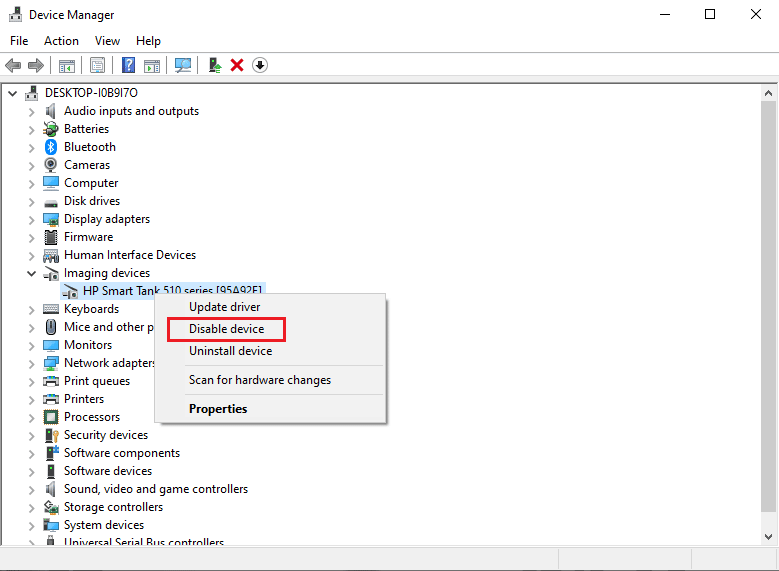Click the Display adapters icon

pos(51,219)
